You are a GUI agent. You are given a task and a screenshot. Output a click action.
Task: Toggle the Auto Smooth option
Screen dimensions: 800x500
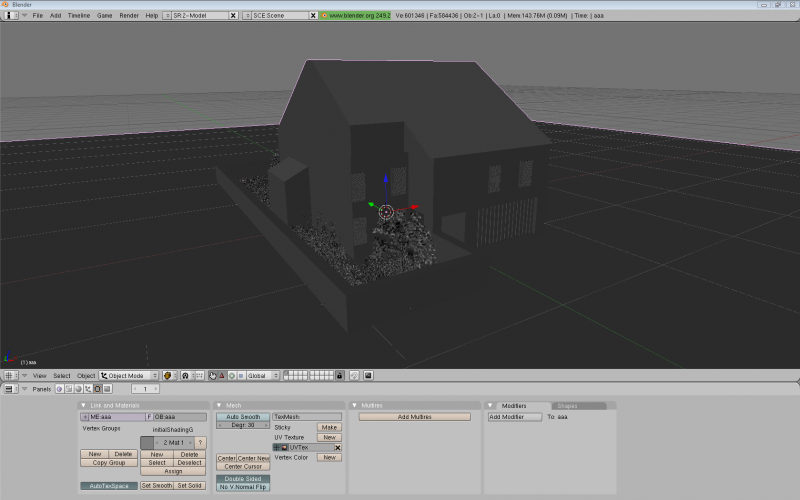pyautogui.click(x=243, y=416)
